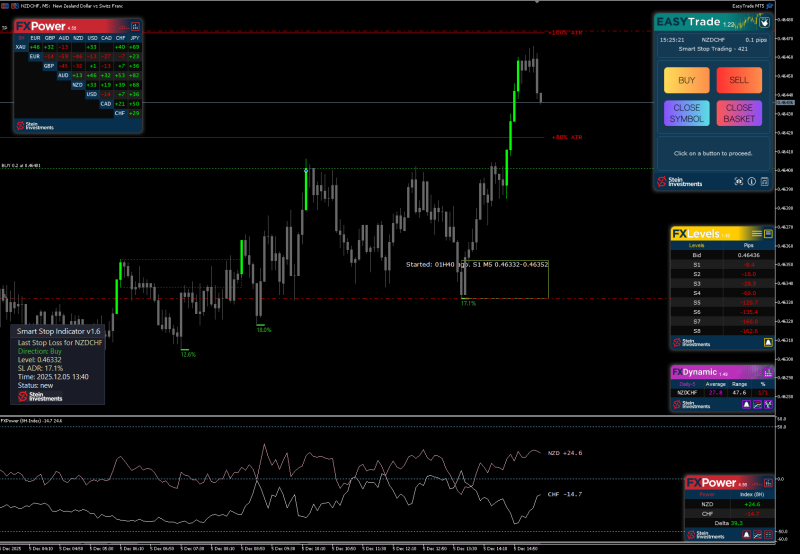The width and height of the screenshot is (800, 554).
Task: Click the BUY 0.2 order line label
Action: (21, 165)
